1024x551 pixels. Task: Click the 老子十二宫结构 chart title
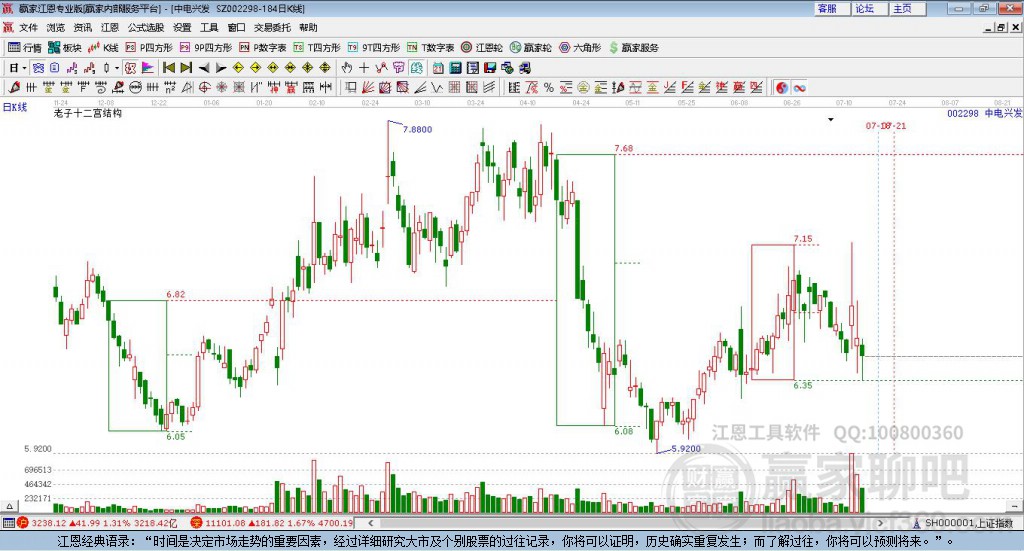click(x=88, y=113)
